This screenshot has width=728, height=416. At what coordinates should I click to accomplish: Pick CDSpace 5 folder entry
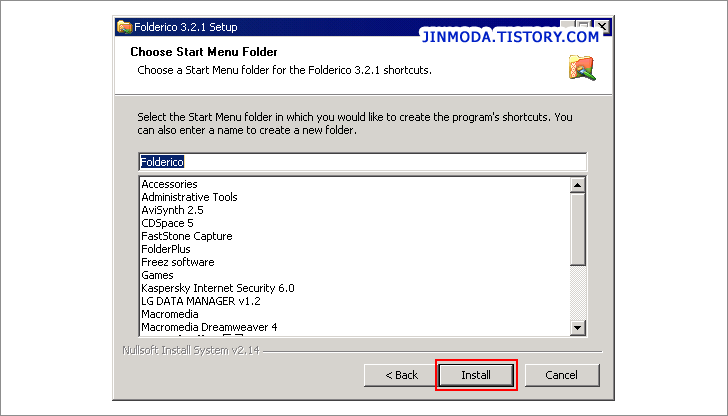pyautogui.click(x=167, y=223)
